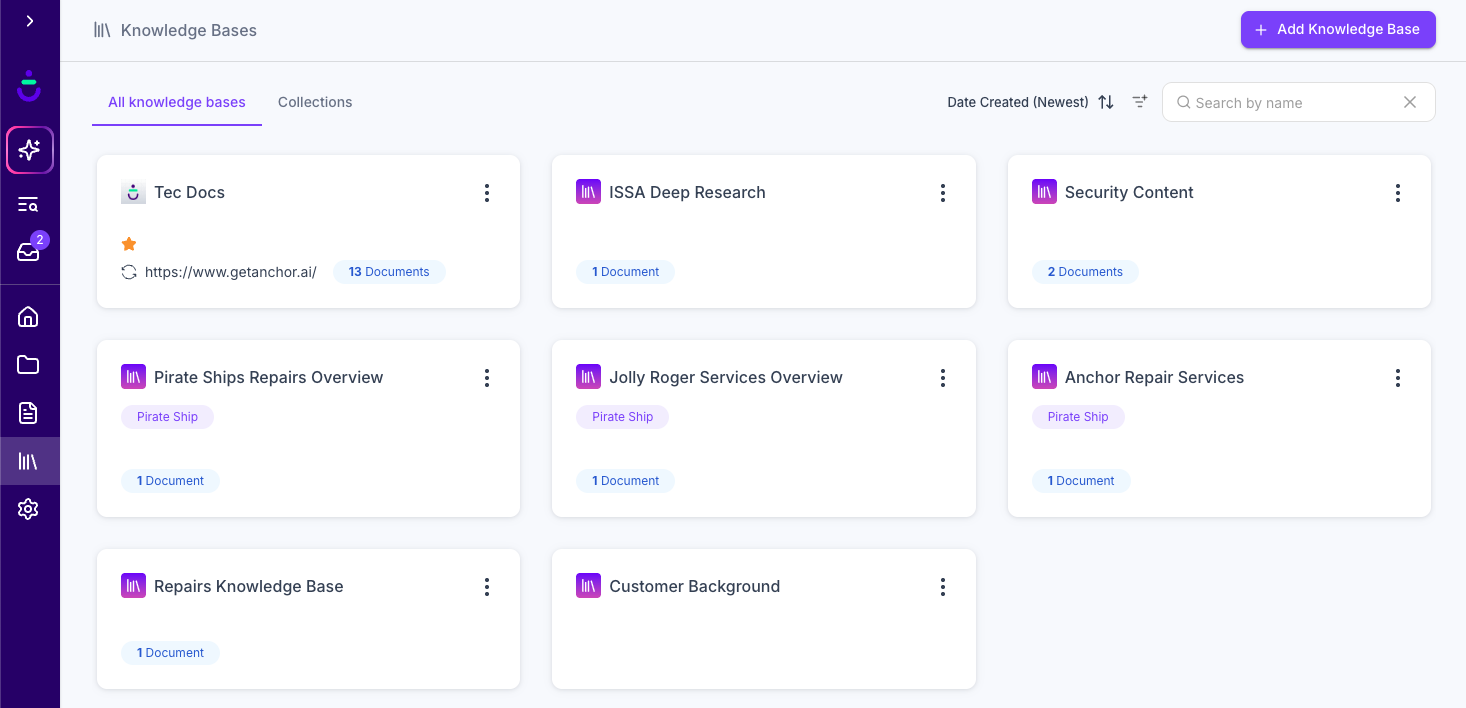The image size is (1466, 708).
Task: Click 1 Document badge on Anchor Repair Services
Action: click(1081, 481)
